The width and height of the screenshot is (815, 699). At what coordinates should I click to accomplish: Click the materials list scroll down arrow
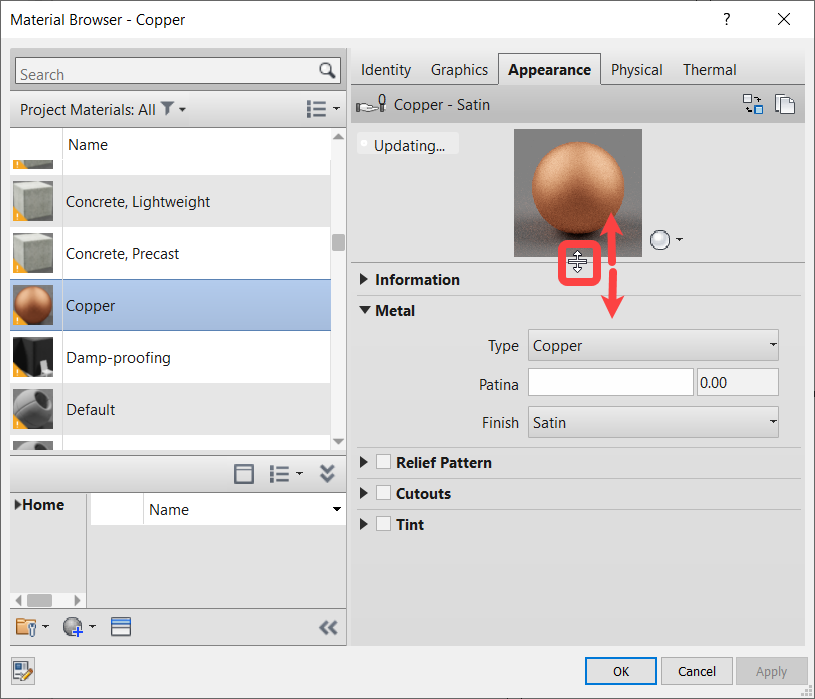tap(338, 441)
